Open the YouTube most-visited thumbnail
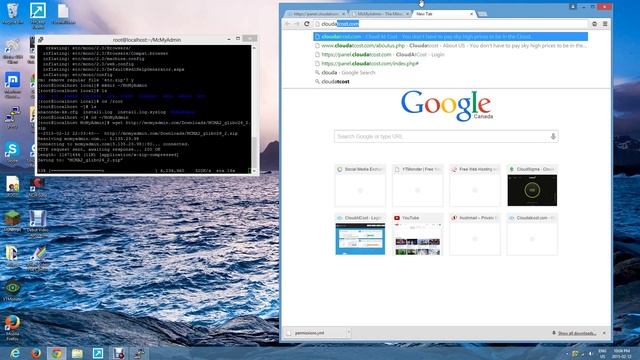This screenshot has width=640, height=360. tap(418, 235)
